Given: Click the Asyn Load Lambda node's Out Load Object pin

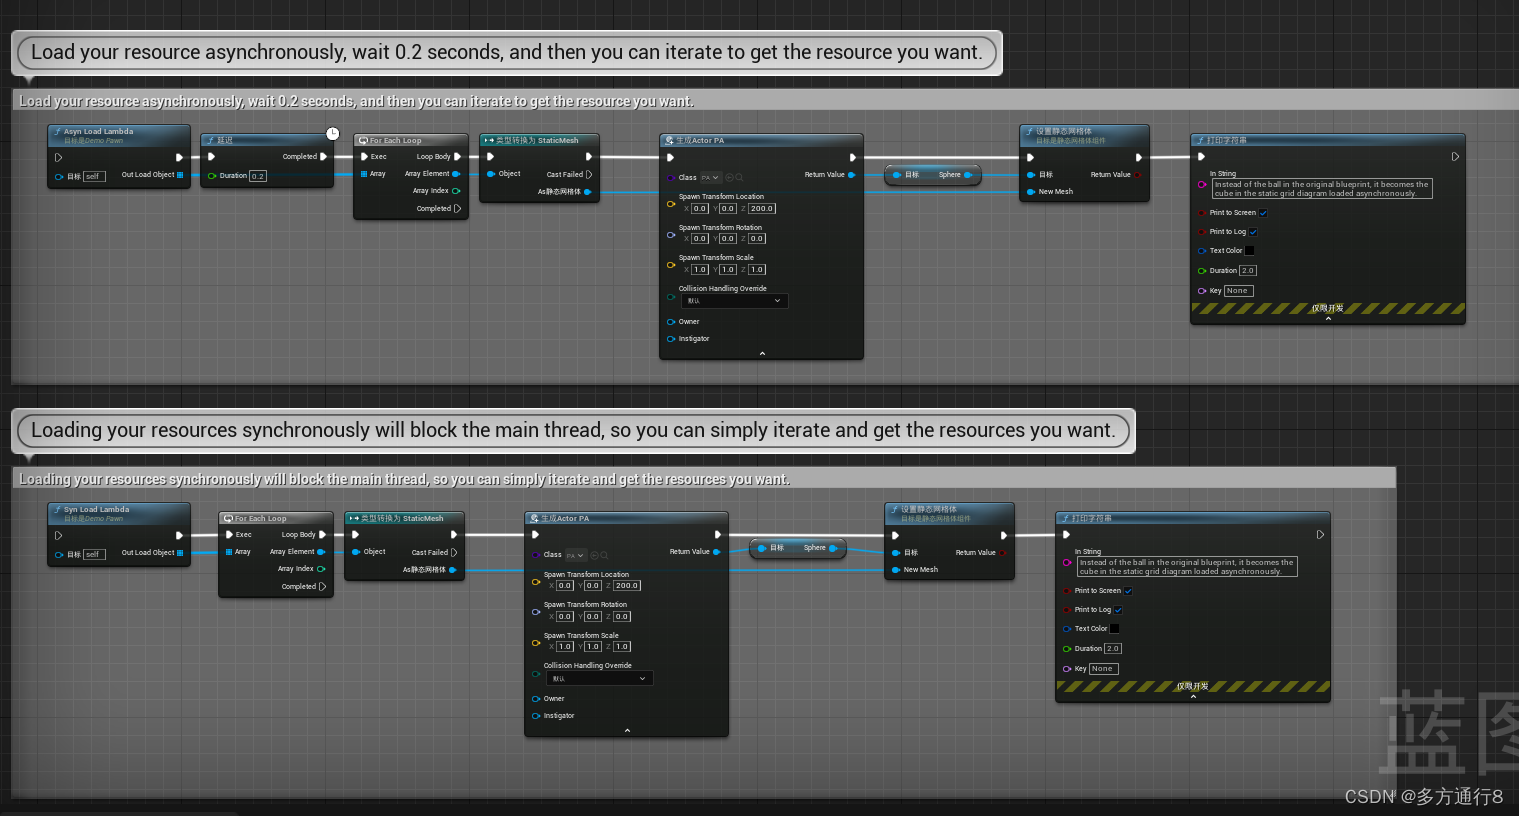Looking at the screenshot, I should click(x=180, y=175).
